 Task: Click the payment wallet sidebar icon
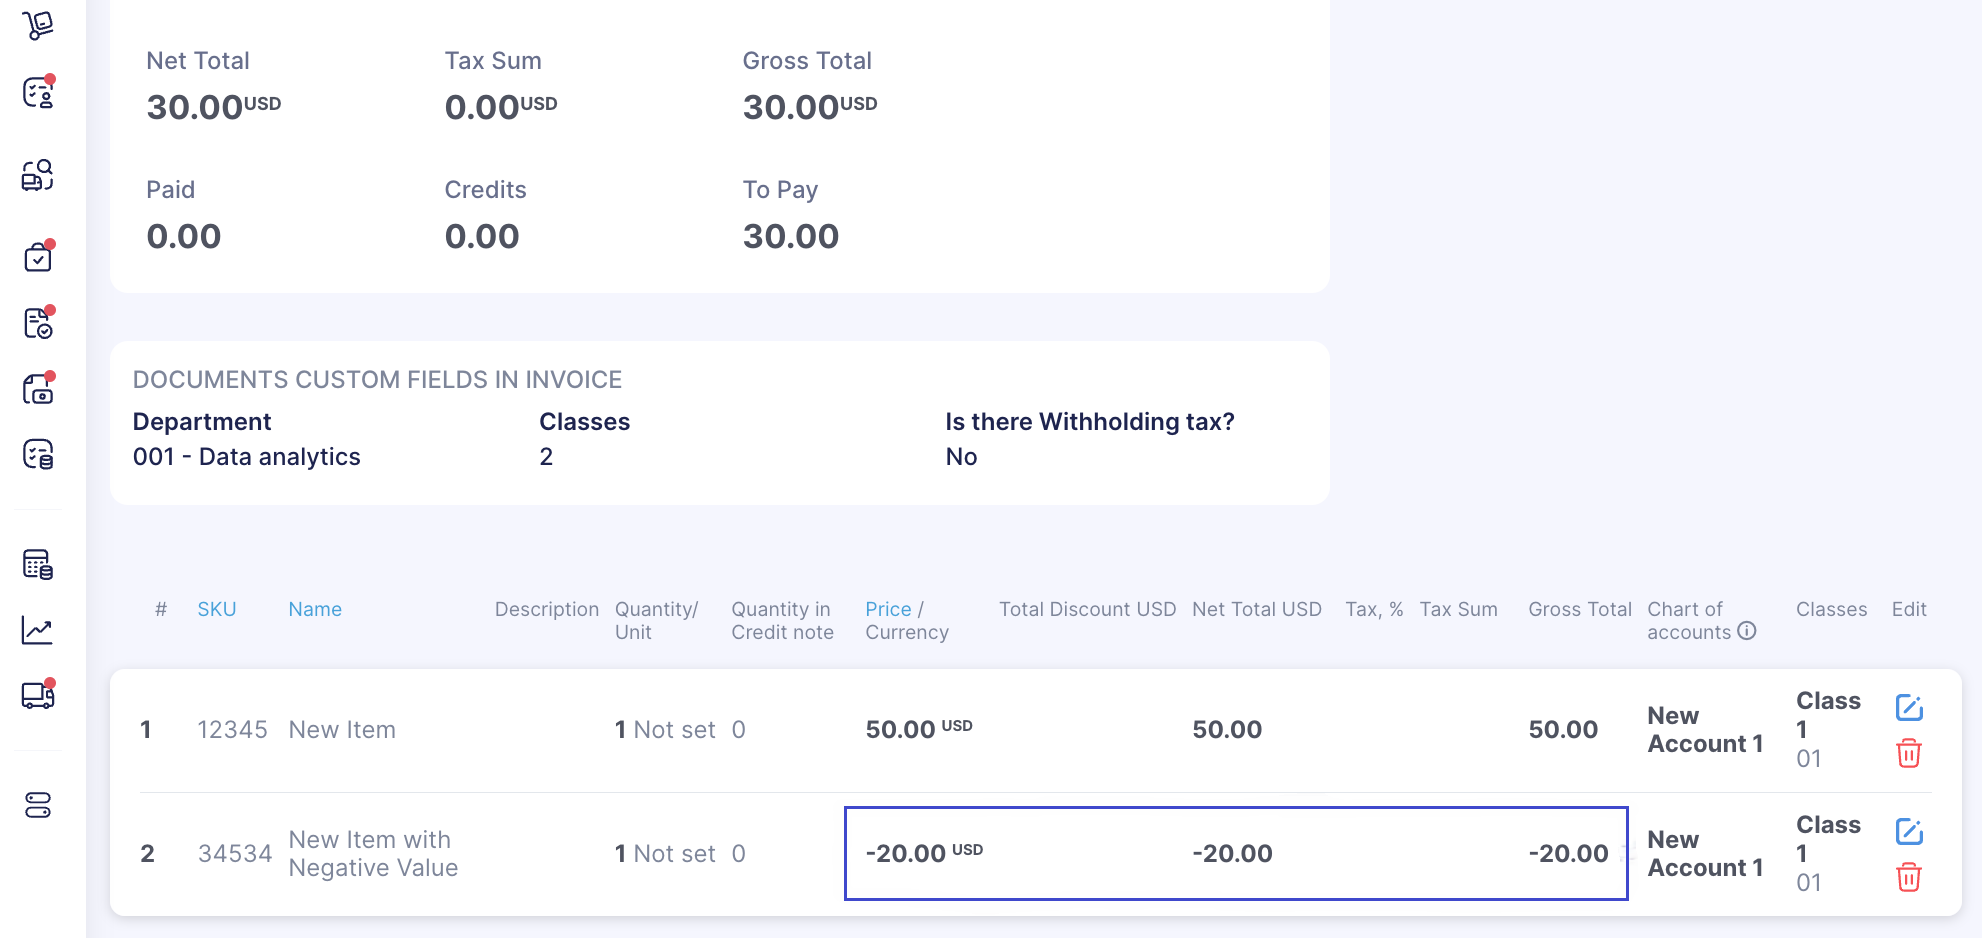coord(38,389)
